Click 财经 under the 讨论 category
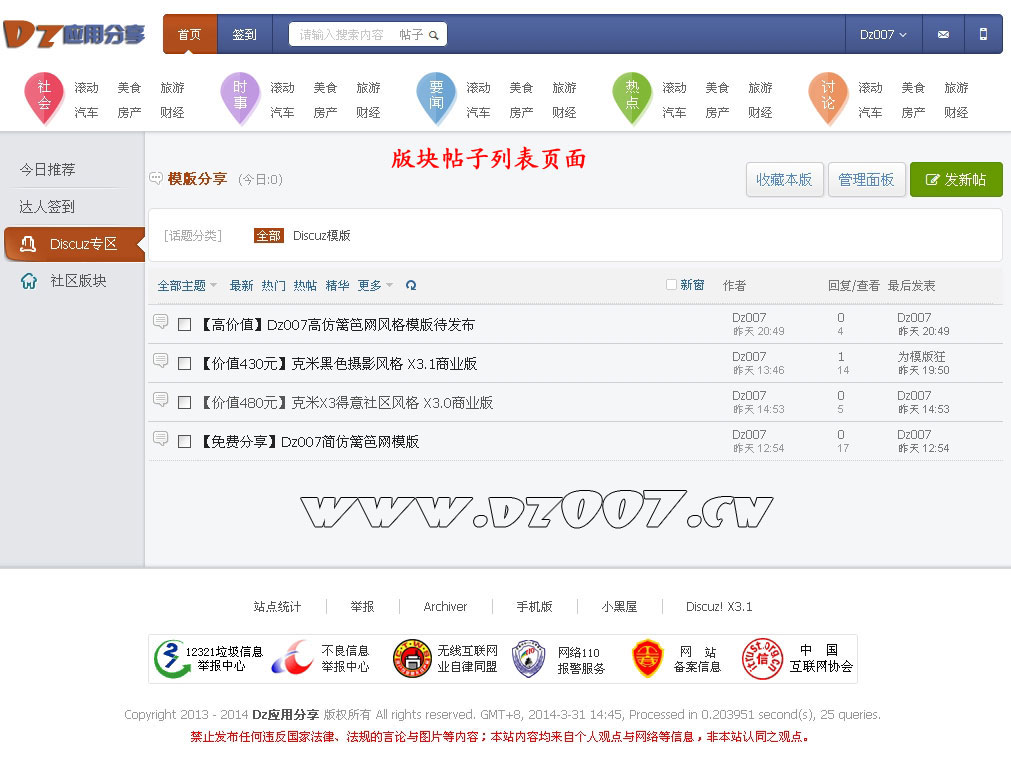 click(956, 112)
